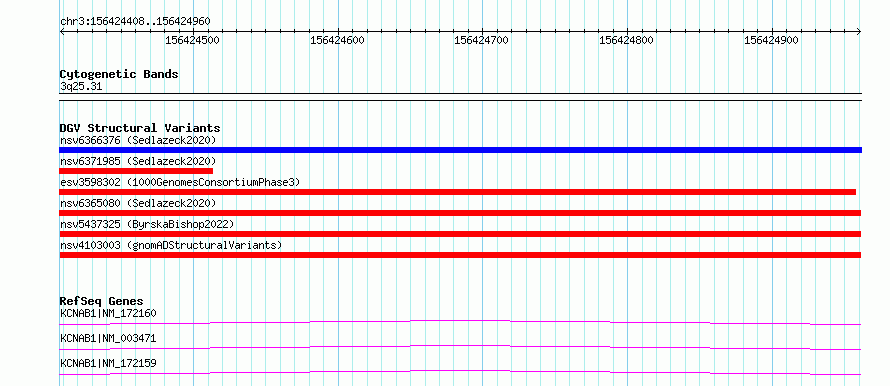Click ruler position 156424500
Viewport: 890px width, 386px height.
(x=193, y=40)
